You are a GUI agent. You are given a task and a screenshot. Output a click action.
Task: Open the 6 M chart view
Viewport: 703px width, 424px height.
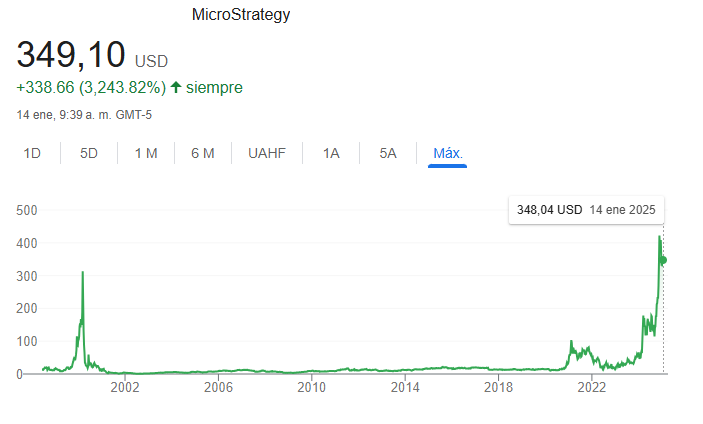pyautogui.click(x=203, y=153)
